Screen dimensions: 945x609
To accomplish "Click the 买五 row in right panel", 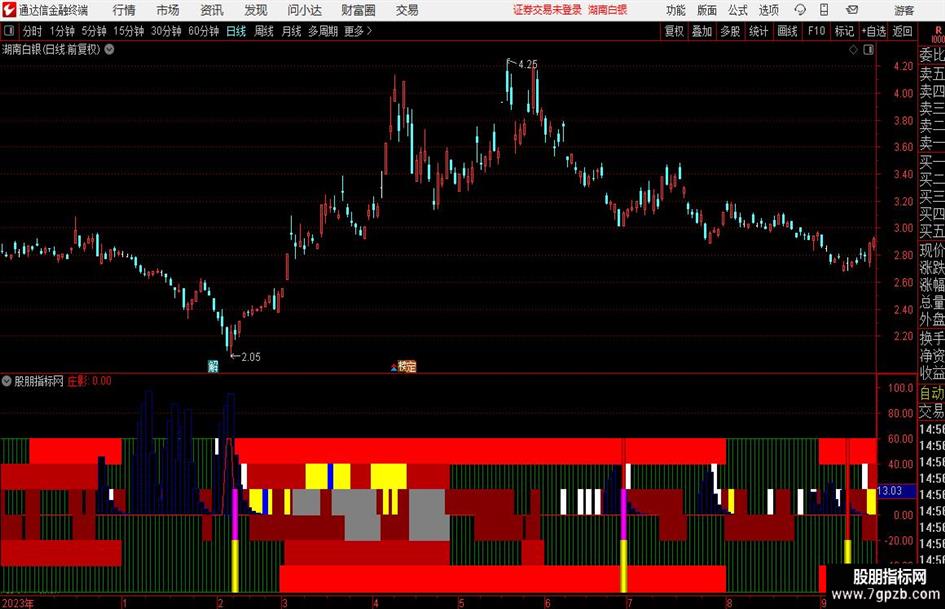I will pos(932,230).
